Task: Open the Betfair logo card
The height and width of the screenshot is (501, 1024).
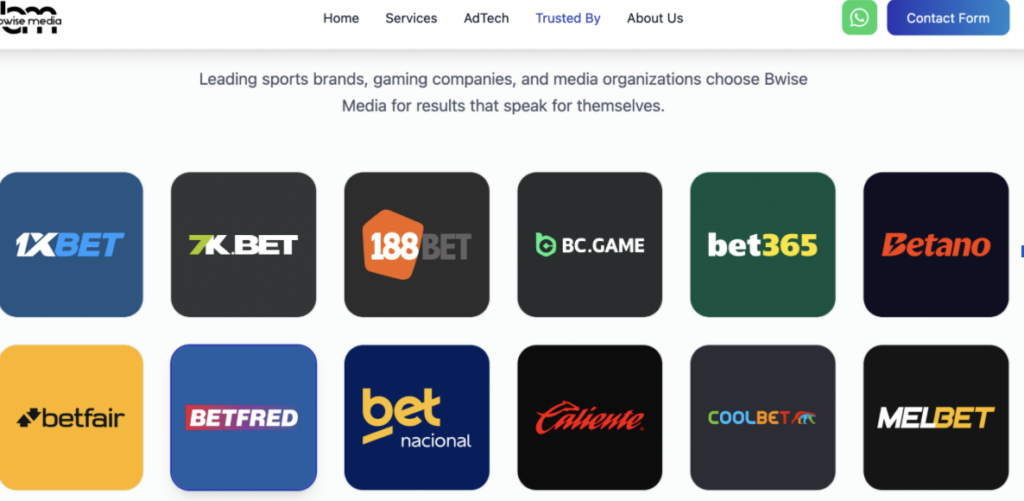Action: (x=70, y=417)
